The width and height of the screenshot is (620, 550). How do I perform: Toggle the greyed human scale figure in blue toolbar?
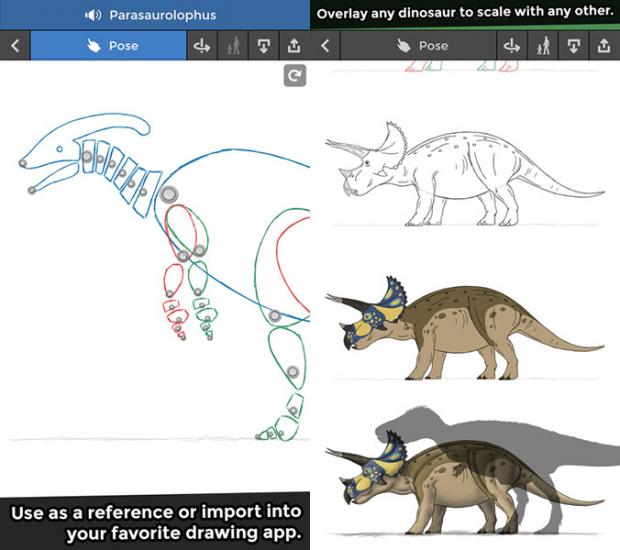click(234, 46)
